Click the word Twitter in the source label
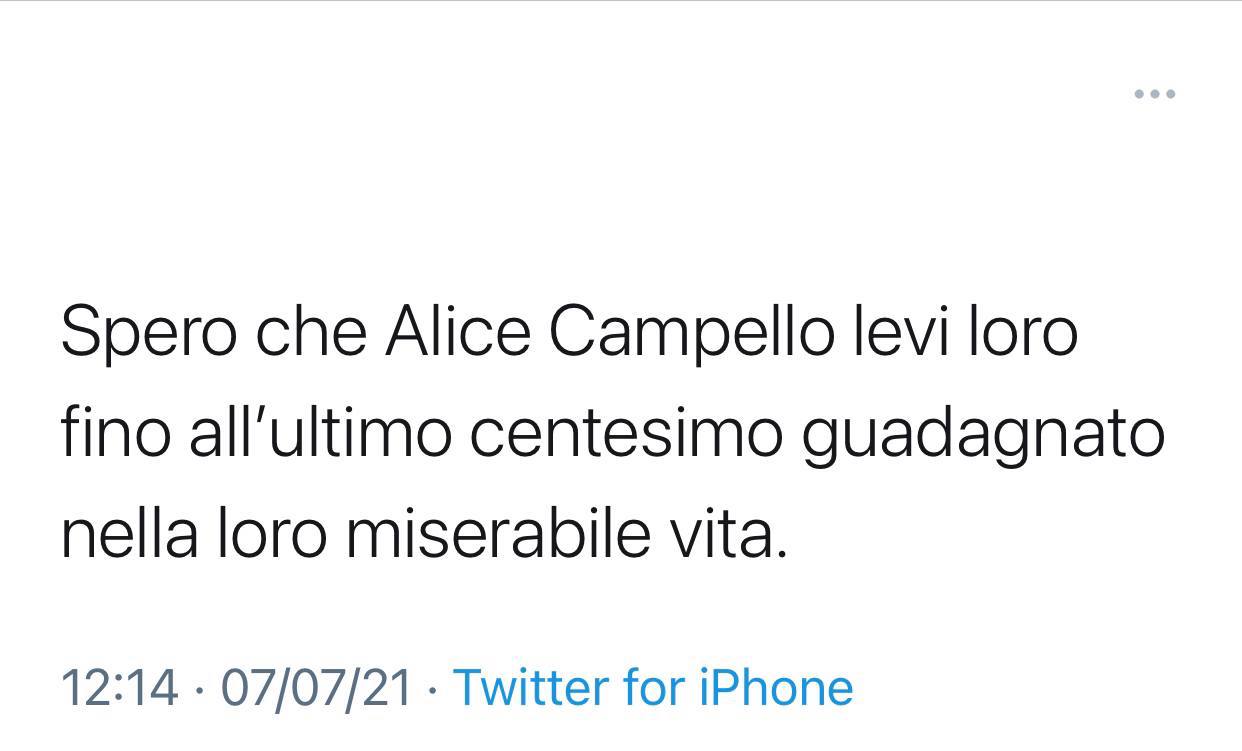 (x=530, y=688)
